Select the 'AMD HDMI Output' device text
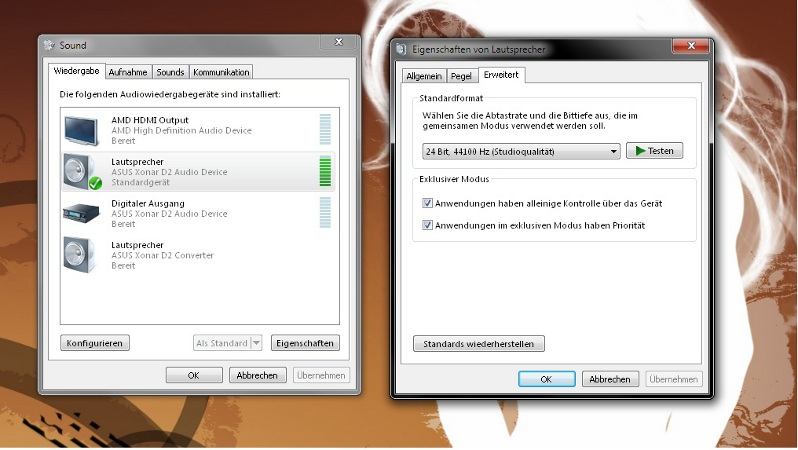This screenshot has width=798, height=450. point(150,120)
